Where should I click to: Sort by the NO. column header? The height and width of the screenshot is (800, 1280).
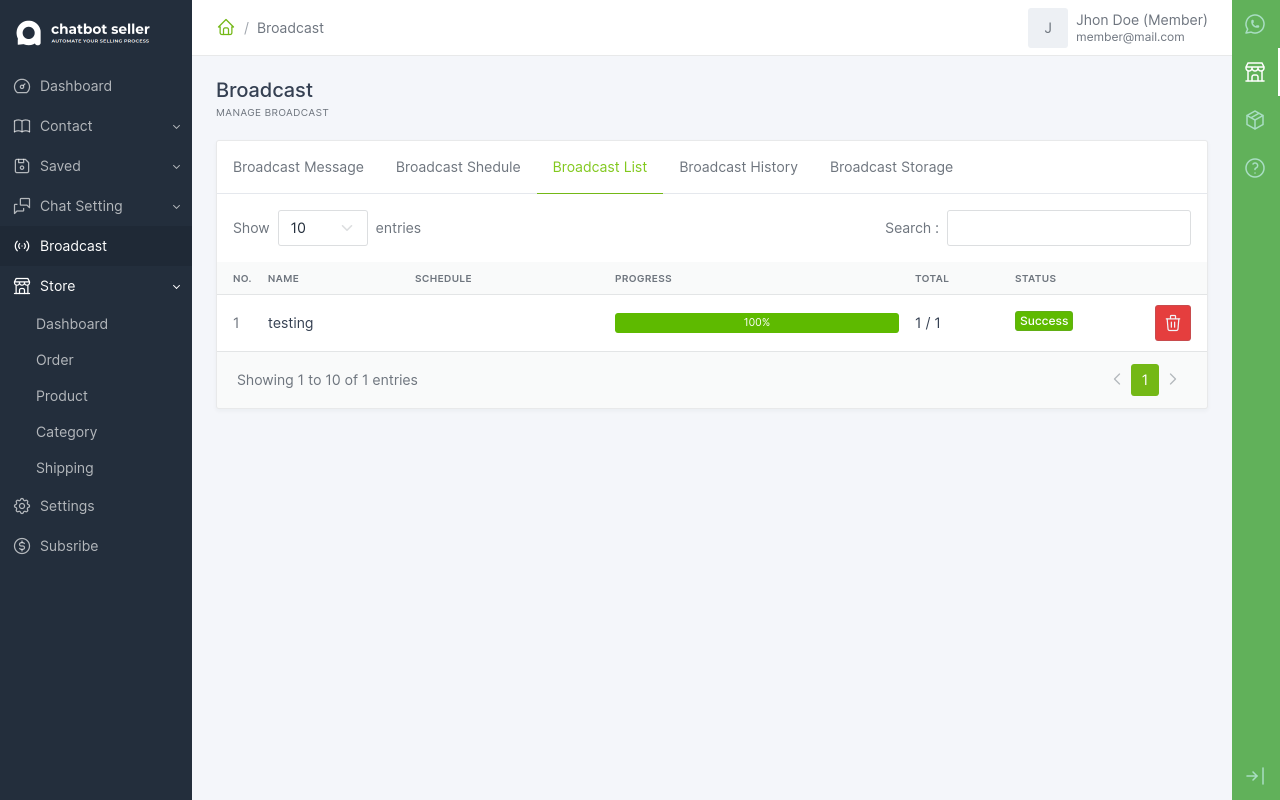[x=242, y=279]
